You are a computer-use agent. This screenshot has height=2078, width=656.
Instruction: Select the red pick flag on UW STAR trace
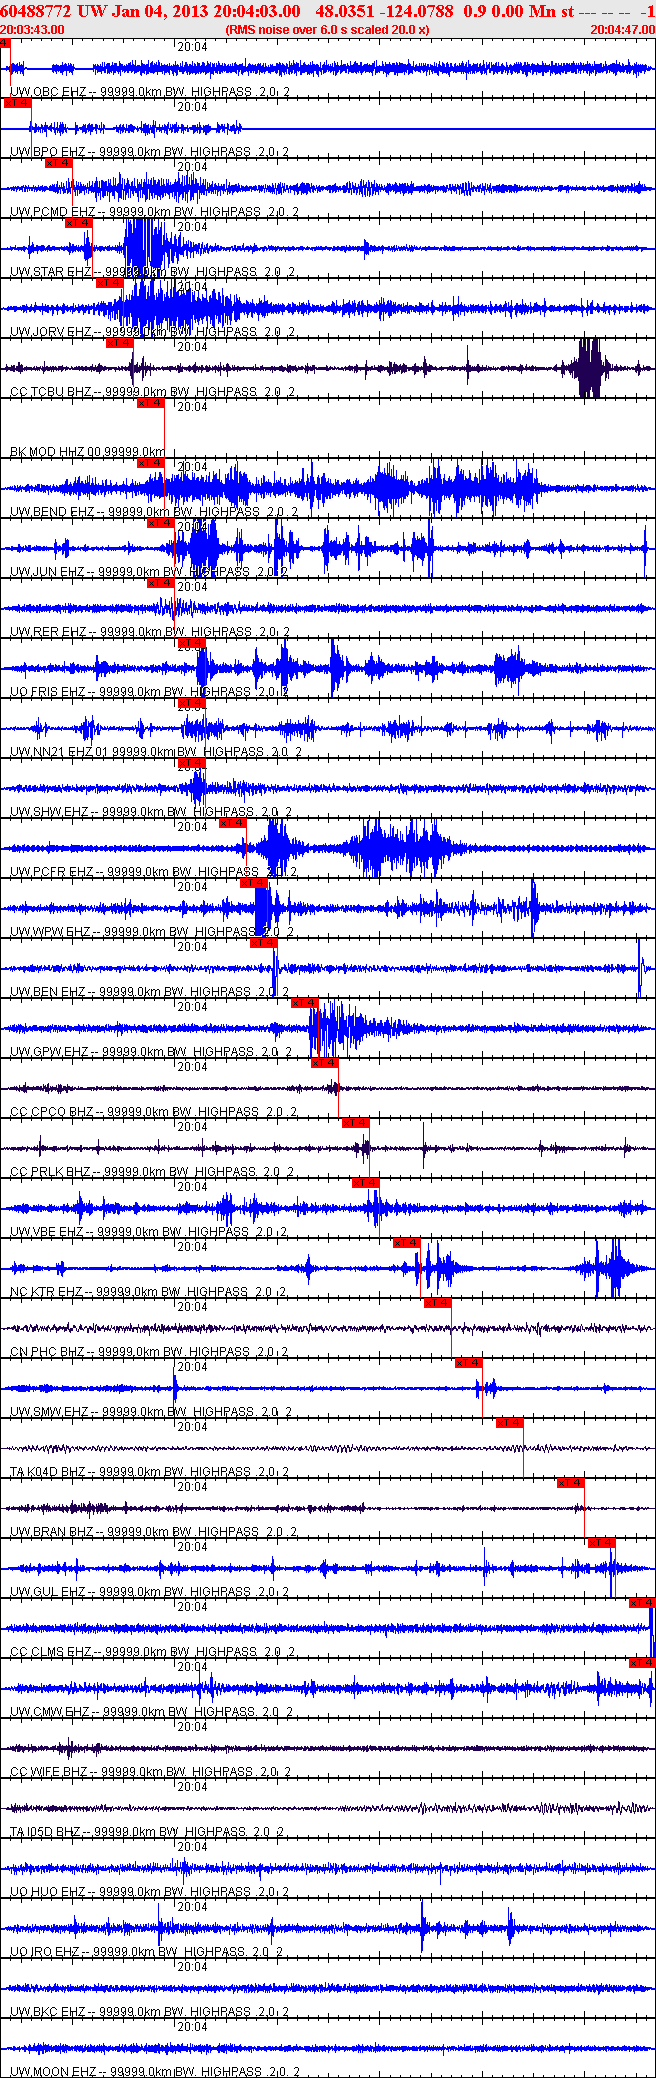point(79,223)
